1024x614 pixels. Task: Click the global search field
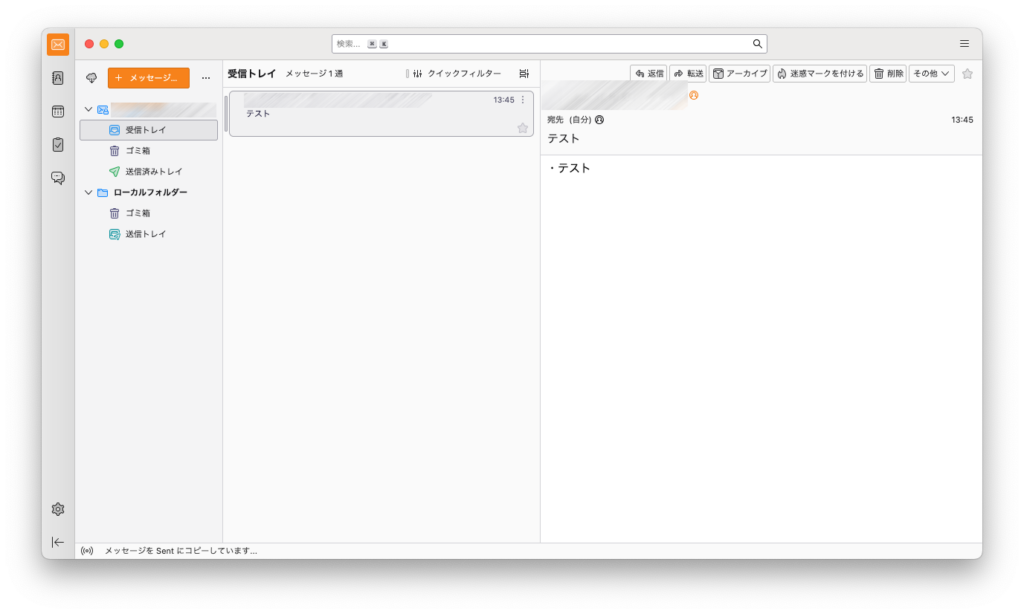(548, 44)
